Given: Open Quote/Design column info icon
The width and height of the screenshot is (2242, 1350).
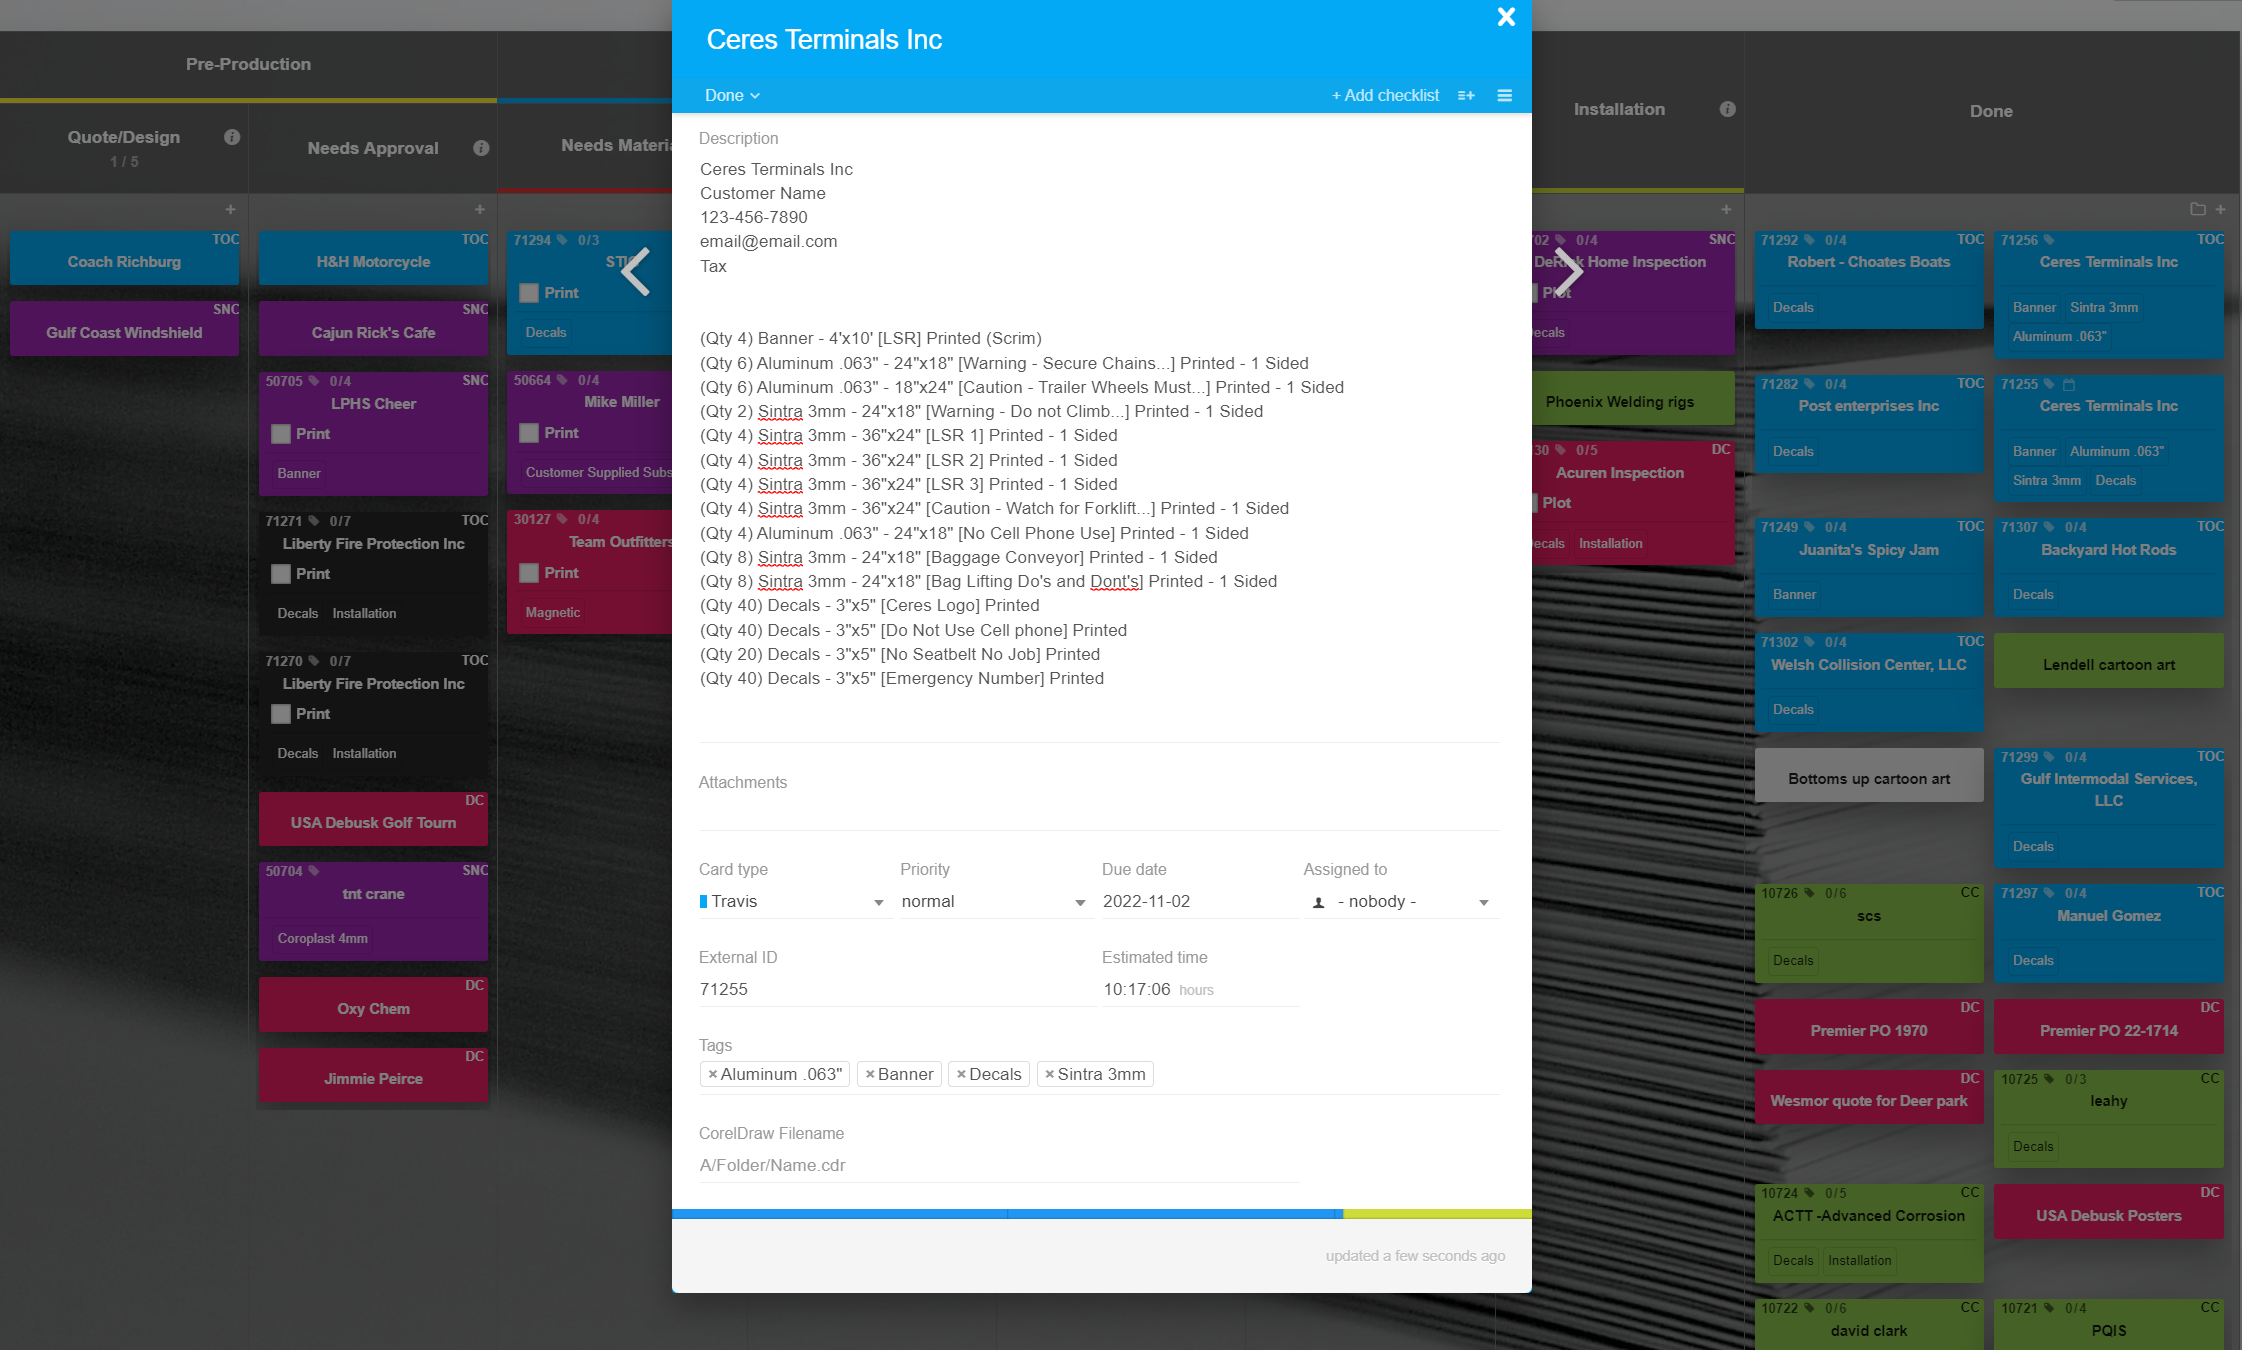Looking at the screenshot, I should 232,137.
